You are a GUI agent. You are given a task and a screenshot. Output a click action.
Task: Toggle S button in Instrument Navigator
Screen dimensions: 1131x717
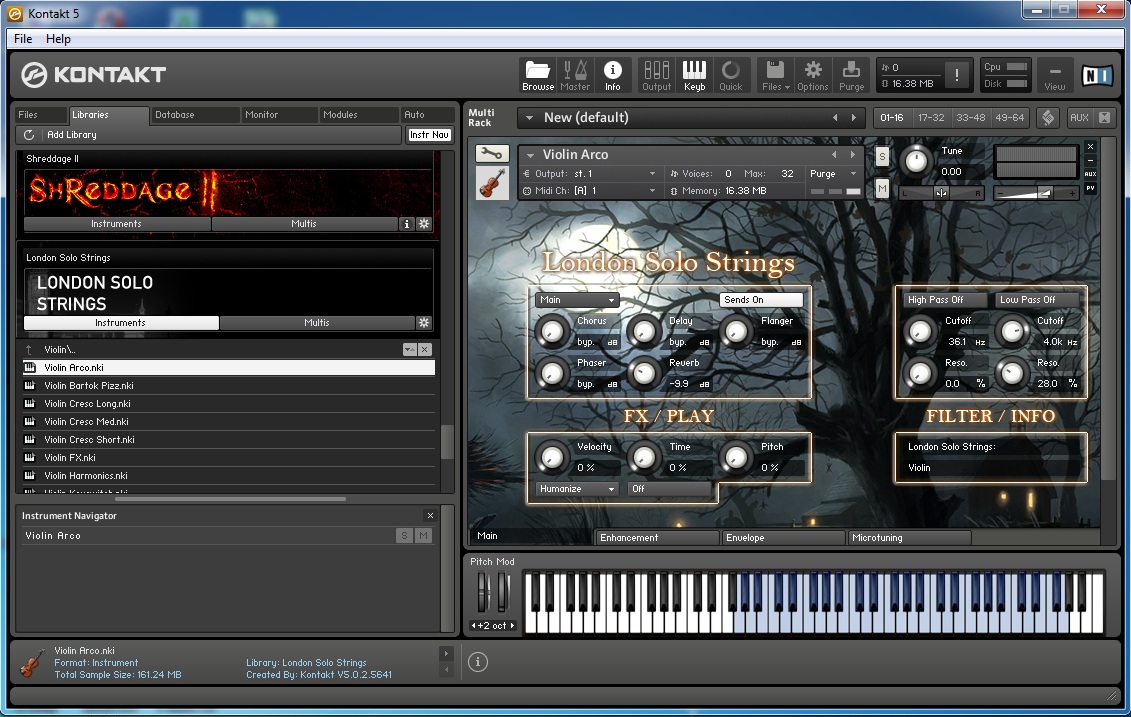(404, 535)
